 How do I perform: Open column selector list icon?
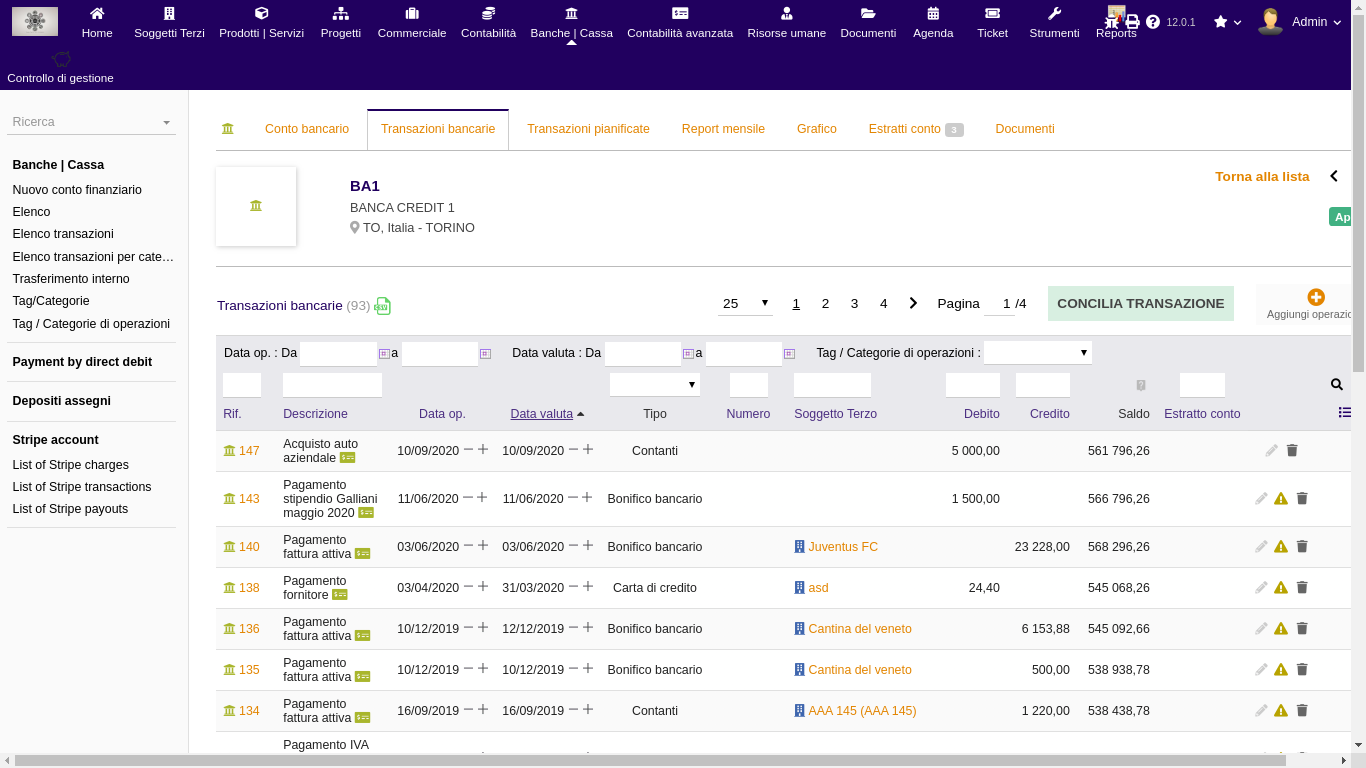tap(1345, 412)
